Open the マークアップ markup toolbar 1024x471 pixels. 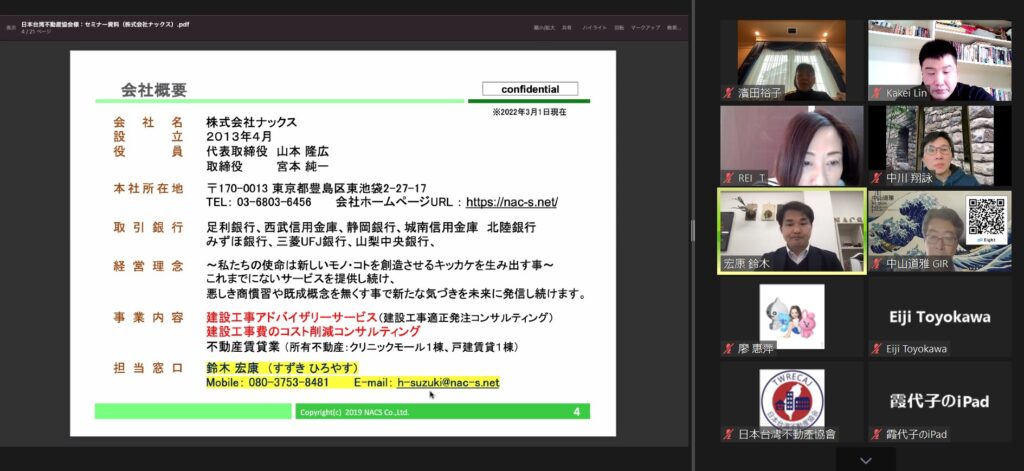point(645,27)
